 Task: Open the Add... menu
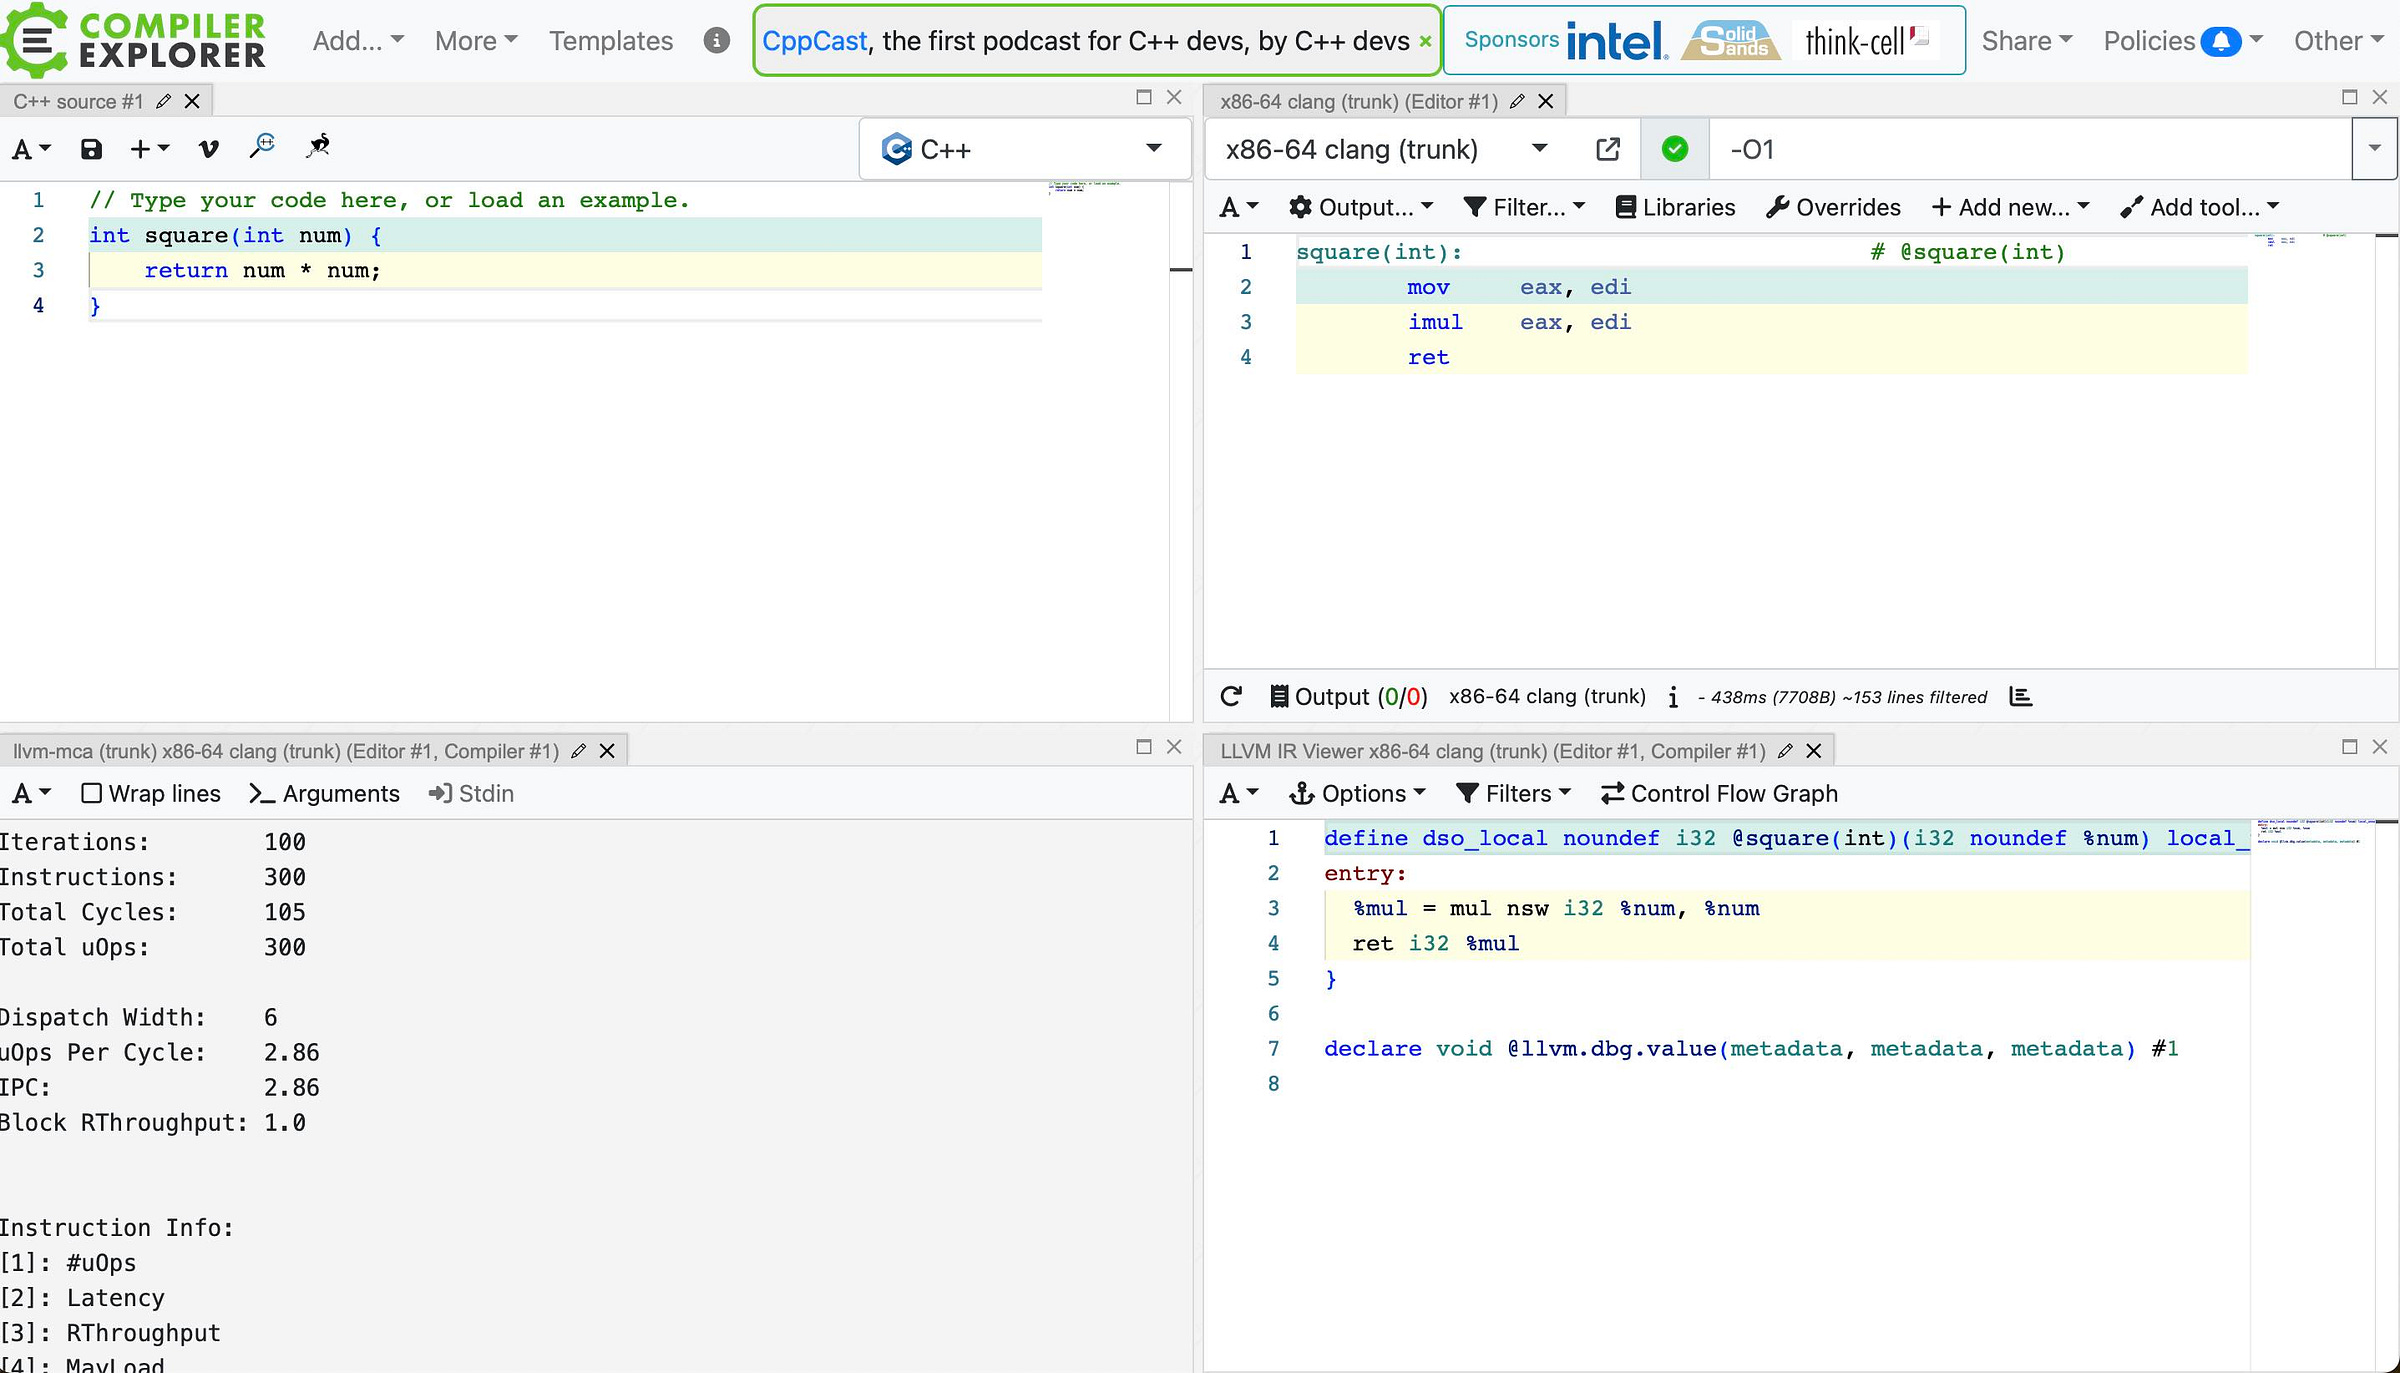click(358, 41)
